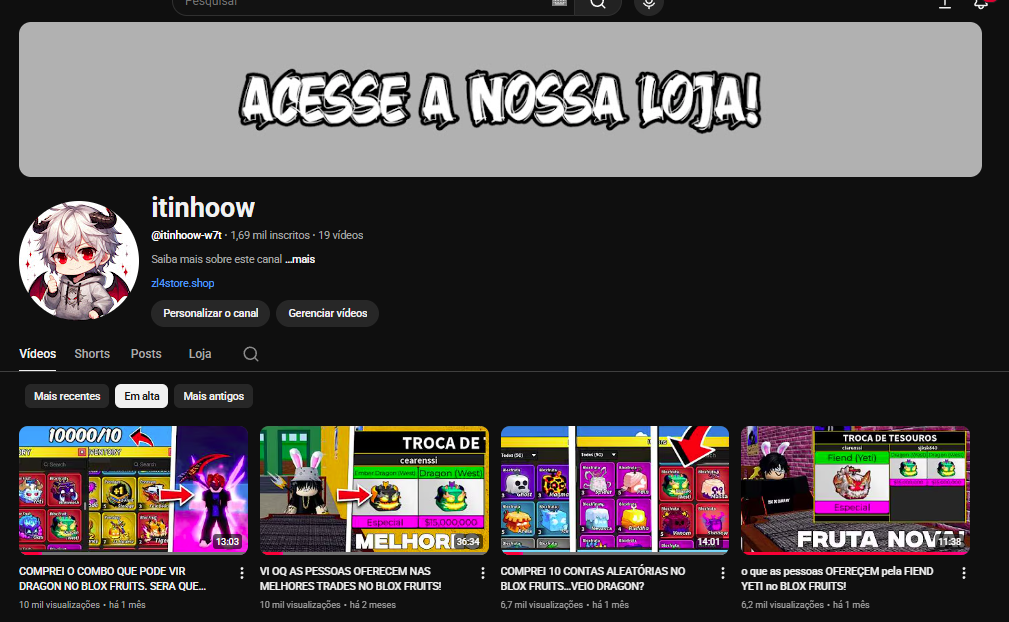The image size is (1009, 622).
Task: Open options menu for FIEND YETI video
Action: [x=963, y=572]
